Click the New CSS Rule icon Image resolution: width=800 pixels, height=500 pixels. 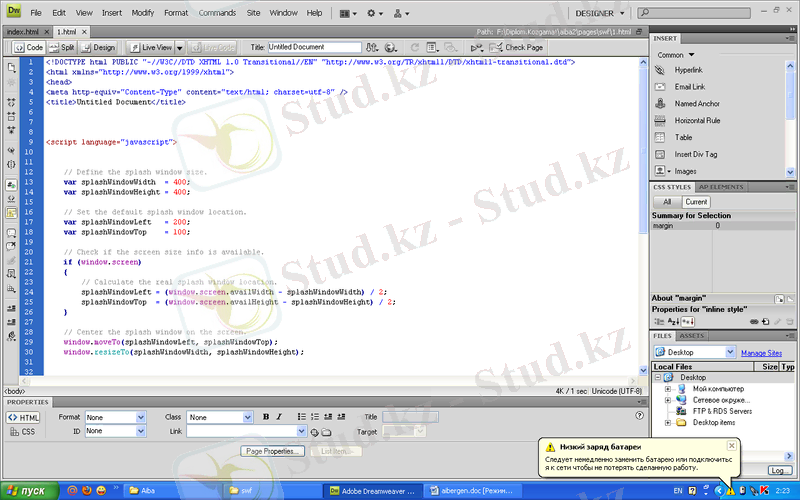pyautogui.click(x=765, y=321)
